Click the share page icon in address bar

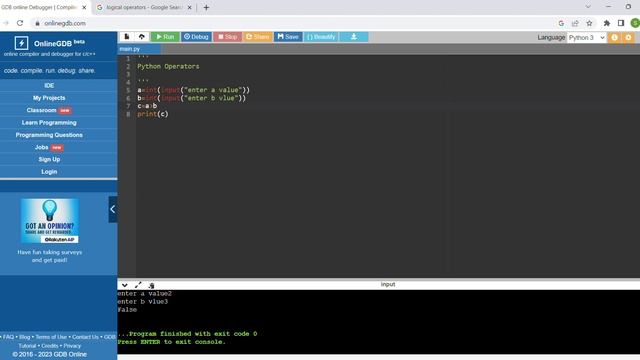pos(575,23)
